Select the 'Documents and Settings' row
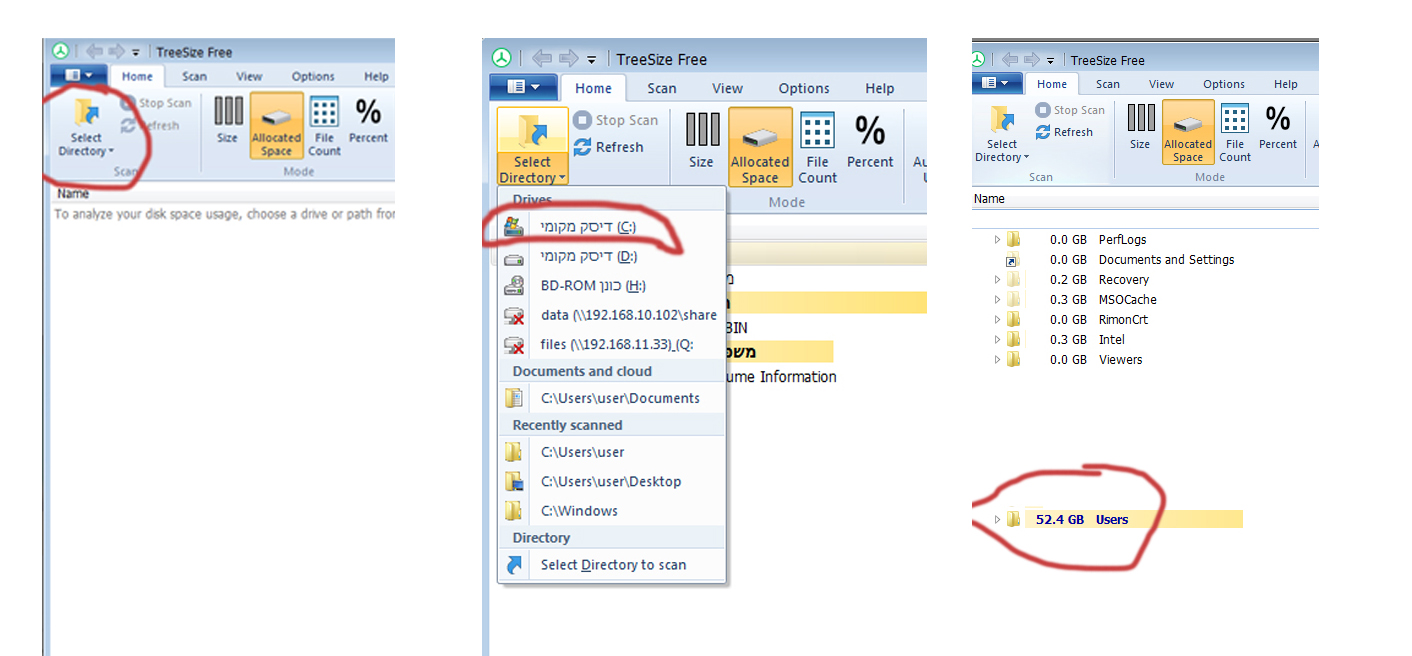Viewport: 1412px width, 656px height. tap(1120, 260)
